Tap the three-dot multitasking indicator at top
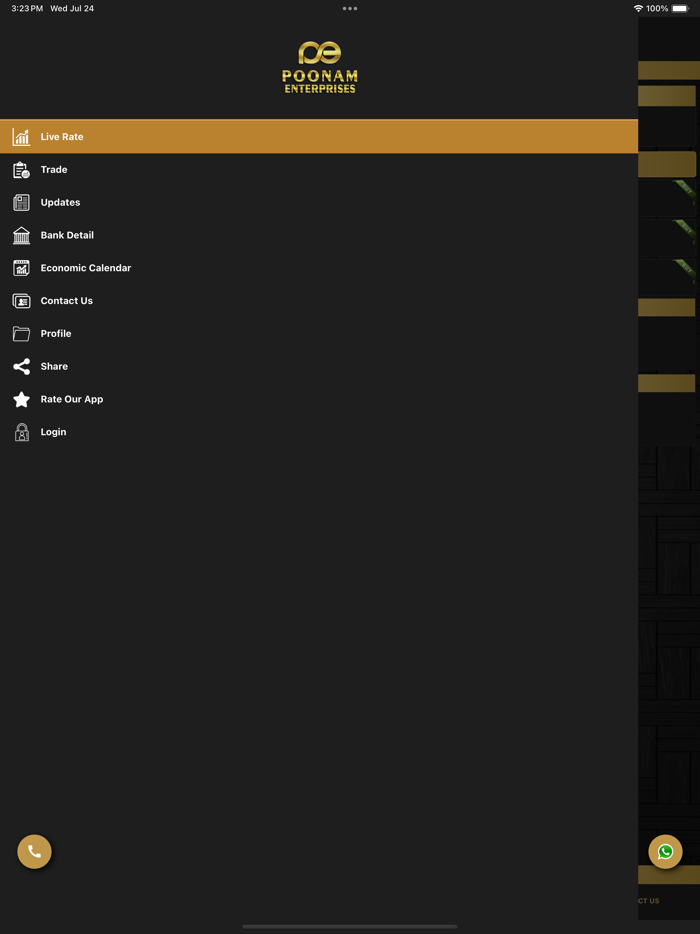 point(350,8)
